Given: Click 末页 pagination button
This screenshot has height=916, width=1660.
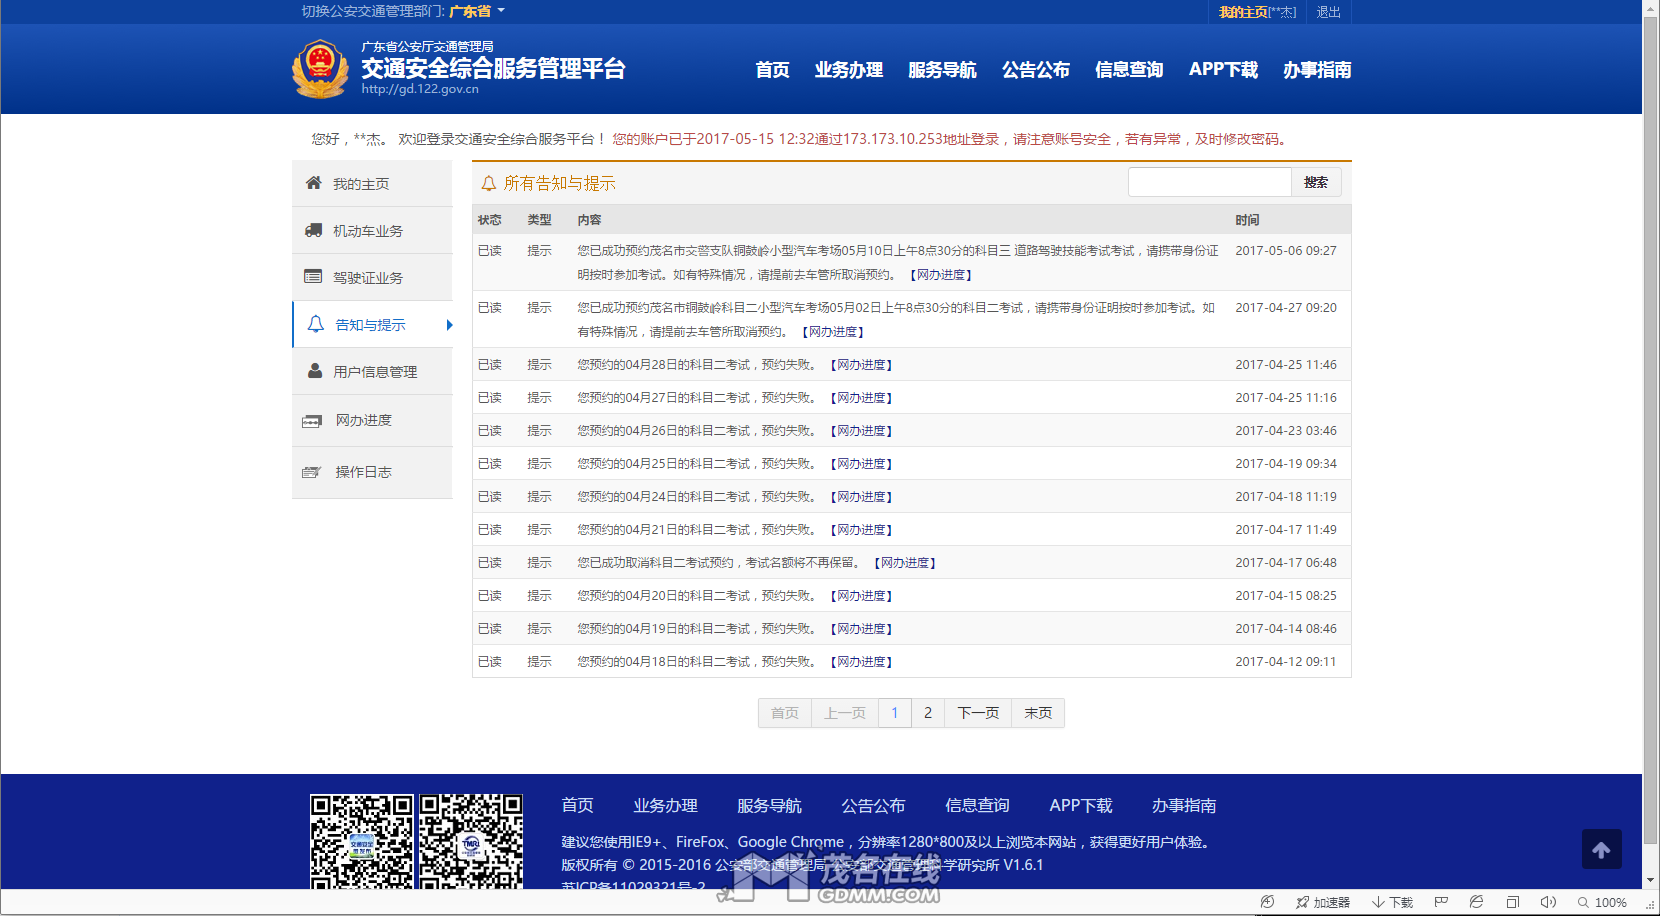Looking at the screenshot, I should (x=1038, y=713).
